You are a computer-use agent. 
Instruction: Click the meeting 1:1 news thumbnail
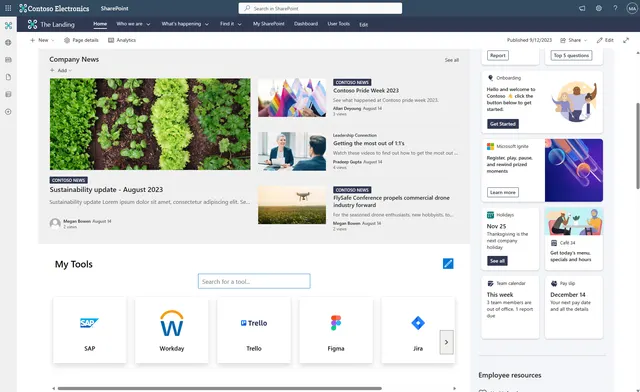click(x=292, y=151)
